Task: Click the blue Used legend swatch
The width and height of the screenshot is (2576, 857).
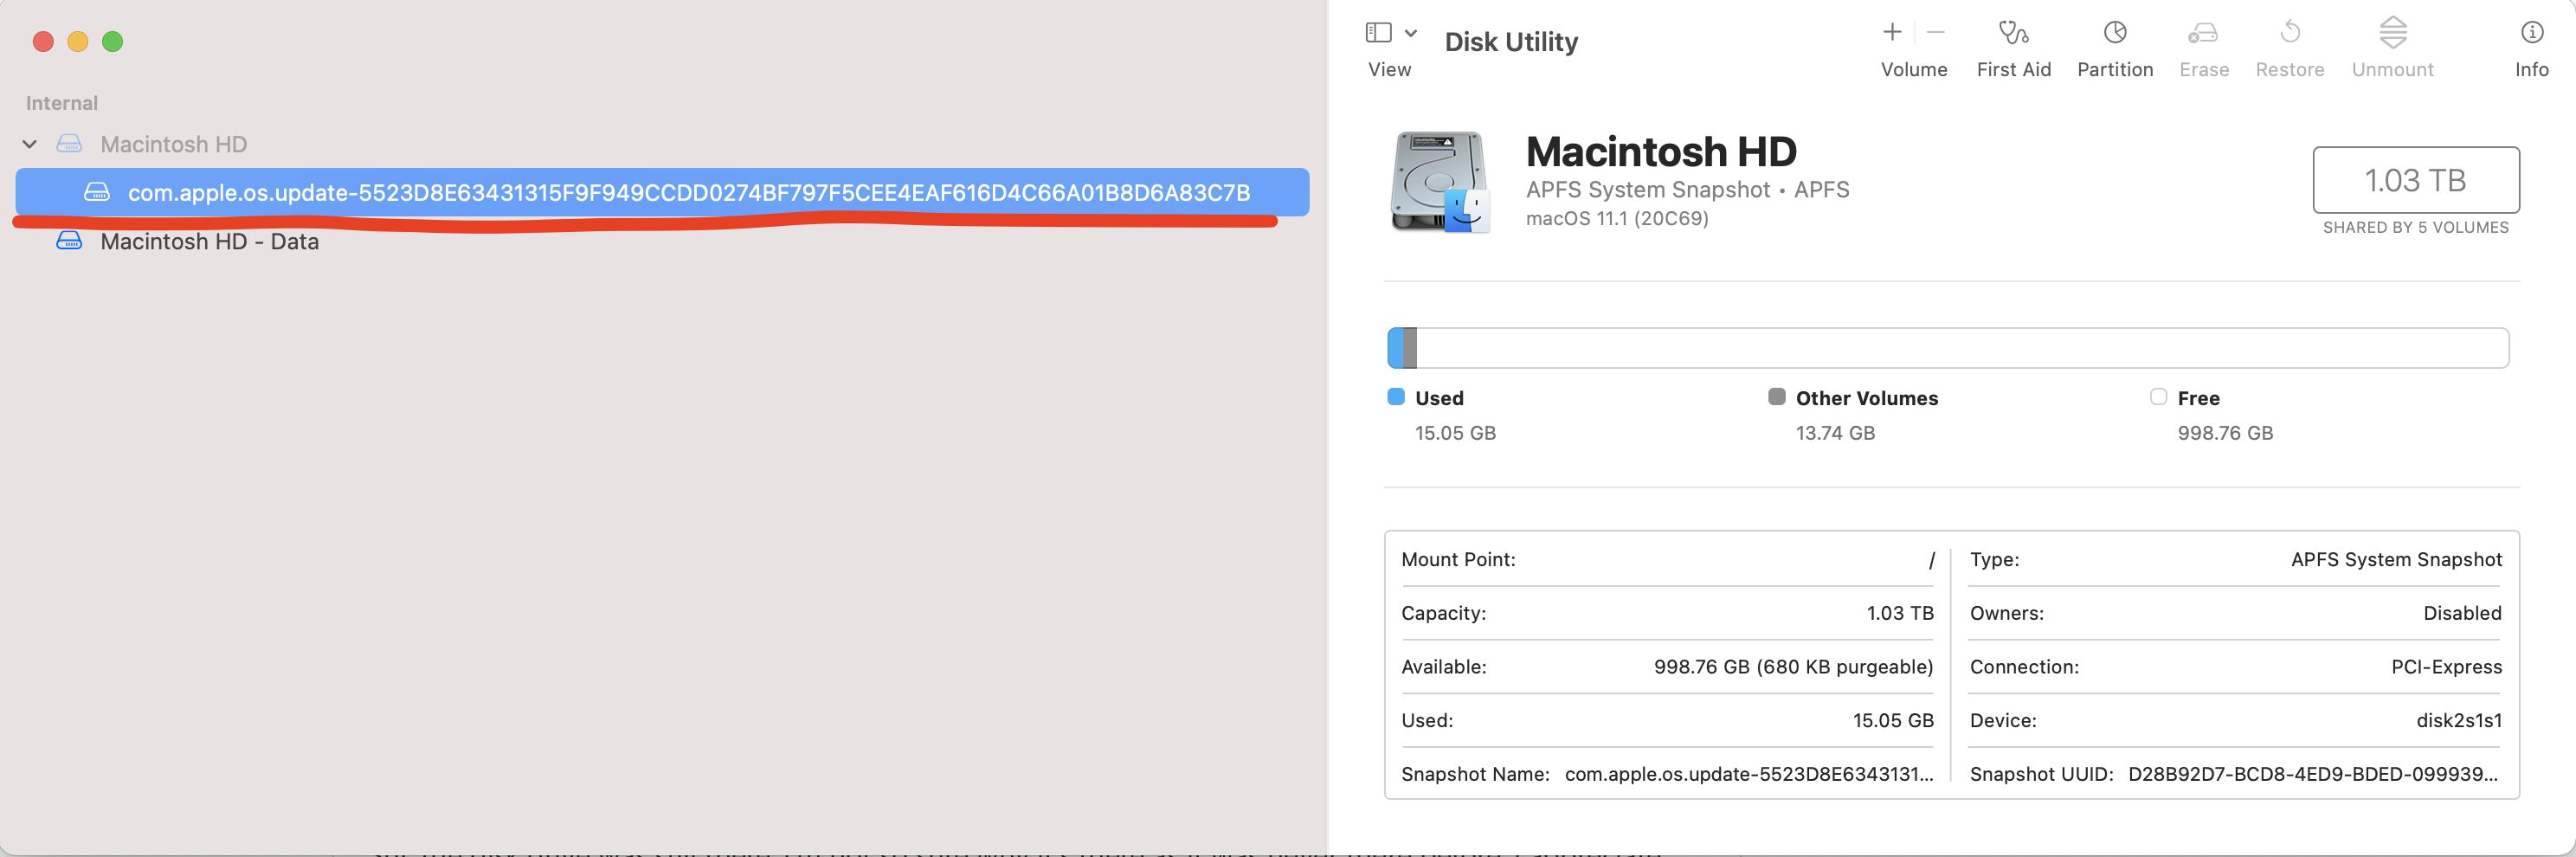Action: 1396,397
